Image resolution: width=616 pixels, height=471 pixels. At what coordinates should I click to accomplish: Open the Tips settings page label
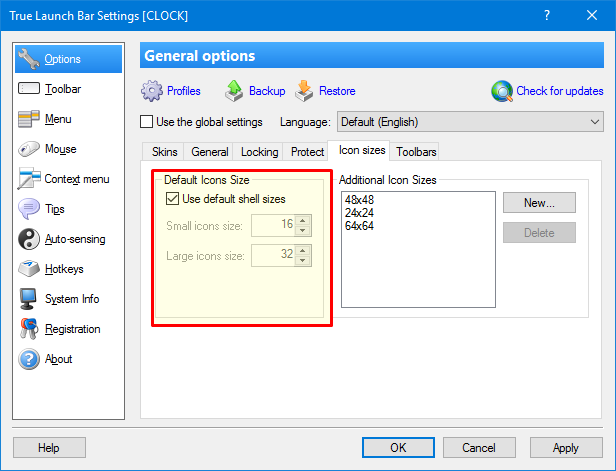coord(55,209)
